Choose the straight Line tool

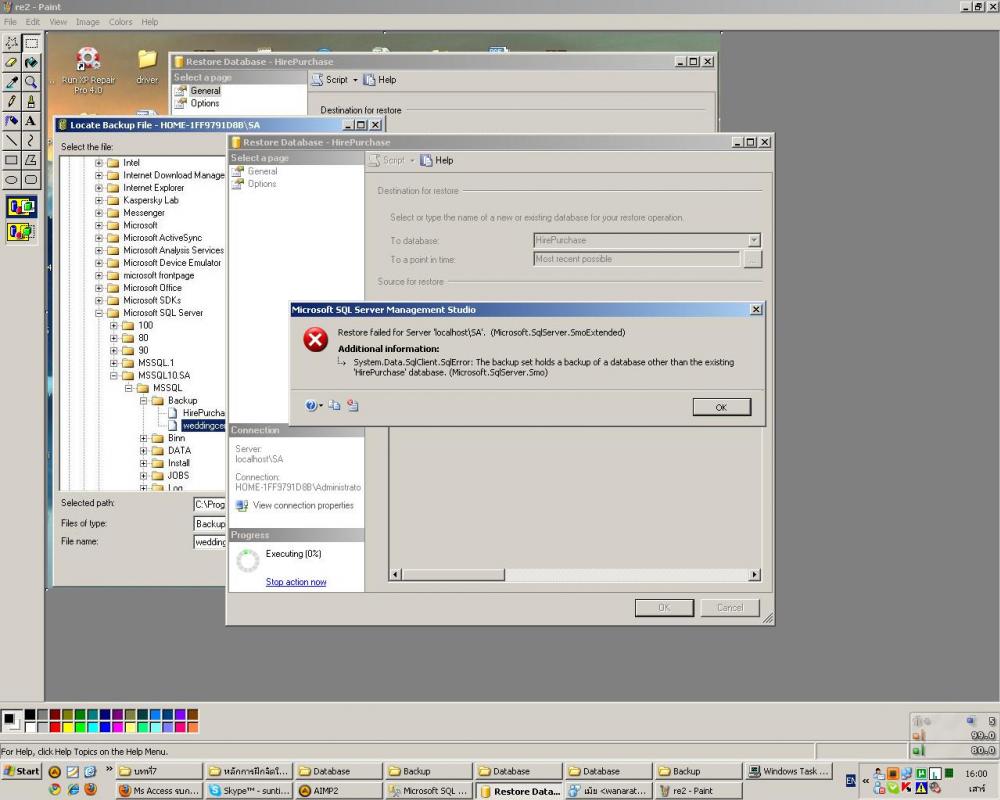11,140
